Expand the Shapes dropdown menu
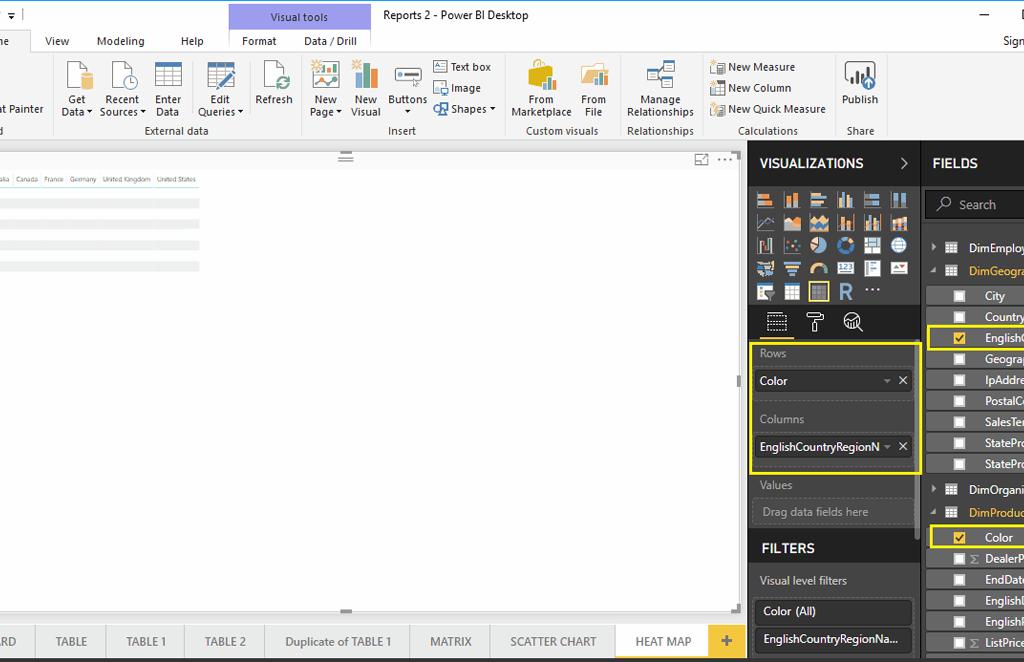The width and height of the screenshot is (1024, 662). click(466, 109)
